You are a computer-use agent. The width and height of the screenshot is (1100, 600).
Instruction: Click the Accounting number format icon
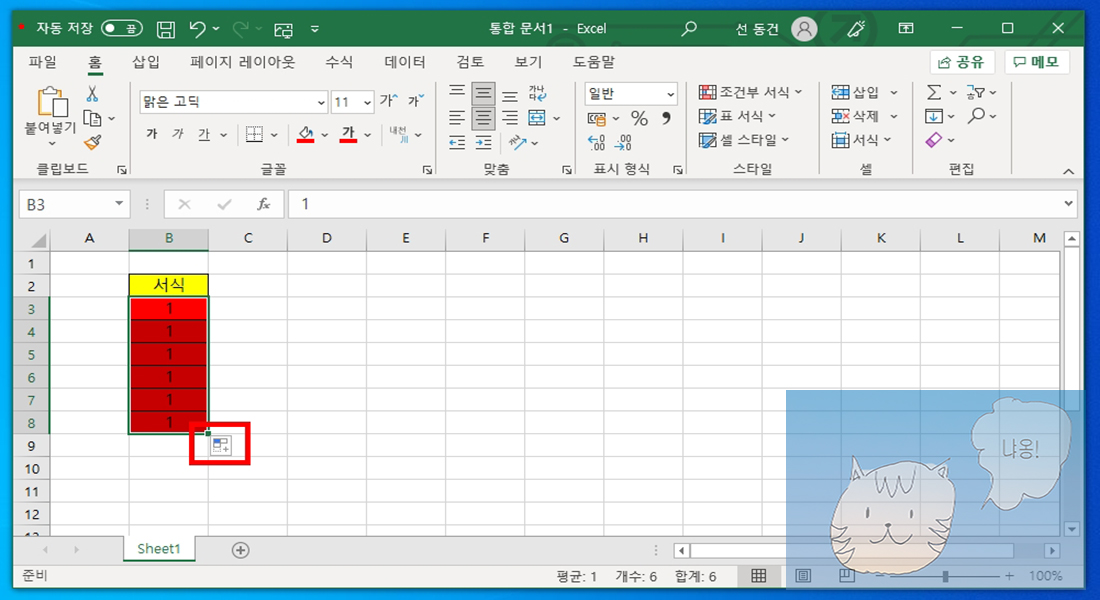click(x=596, y=119)
